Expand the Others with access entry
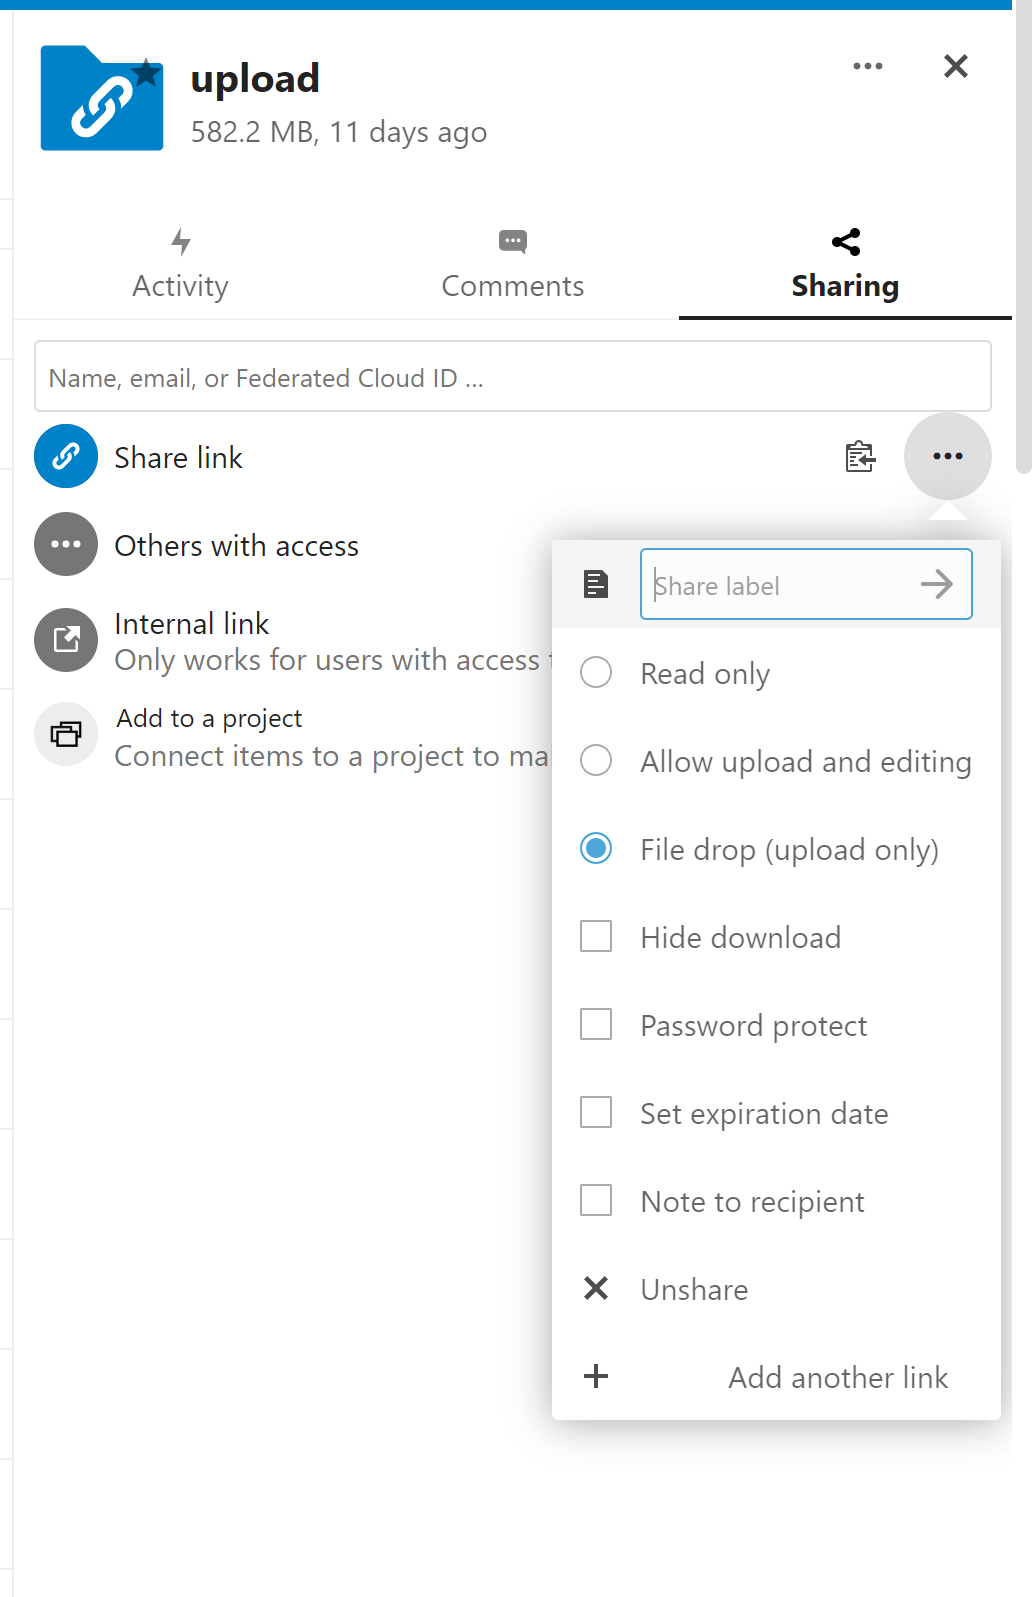This screenshot has width=1036, height=1597. tap(66, 544)
